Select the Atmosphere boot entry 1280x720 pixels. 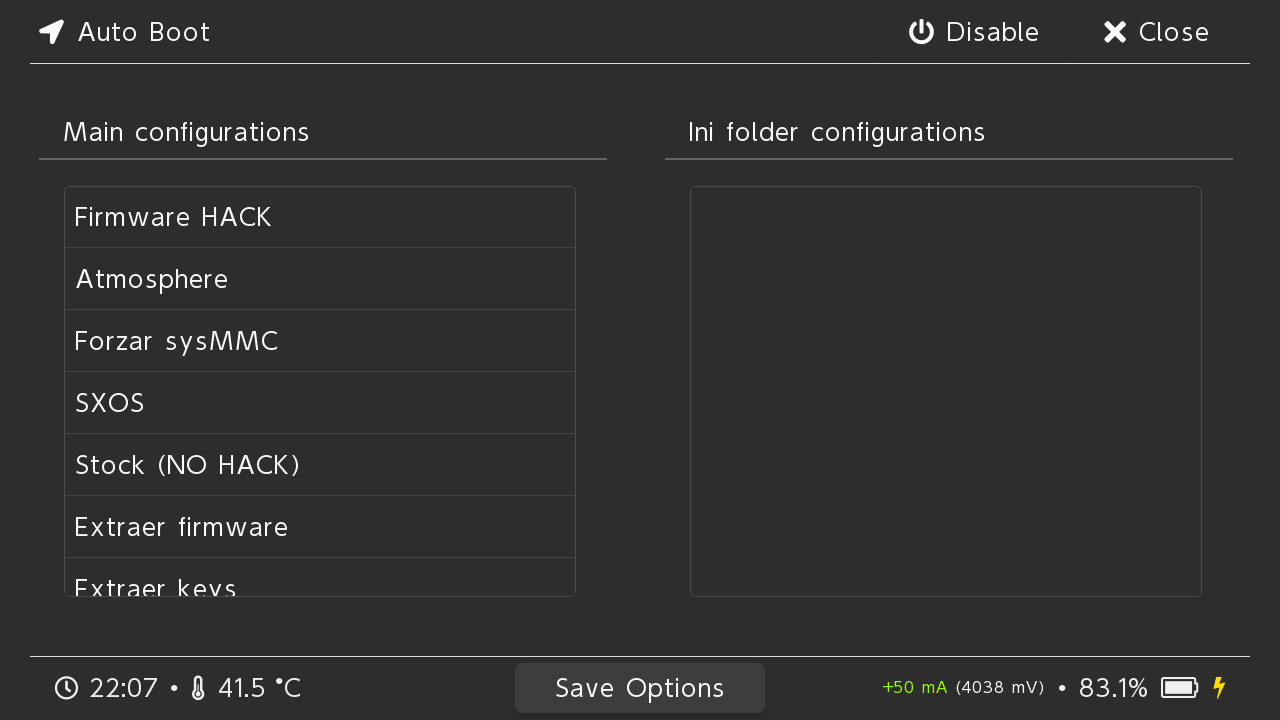pos(320,279)
